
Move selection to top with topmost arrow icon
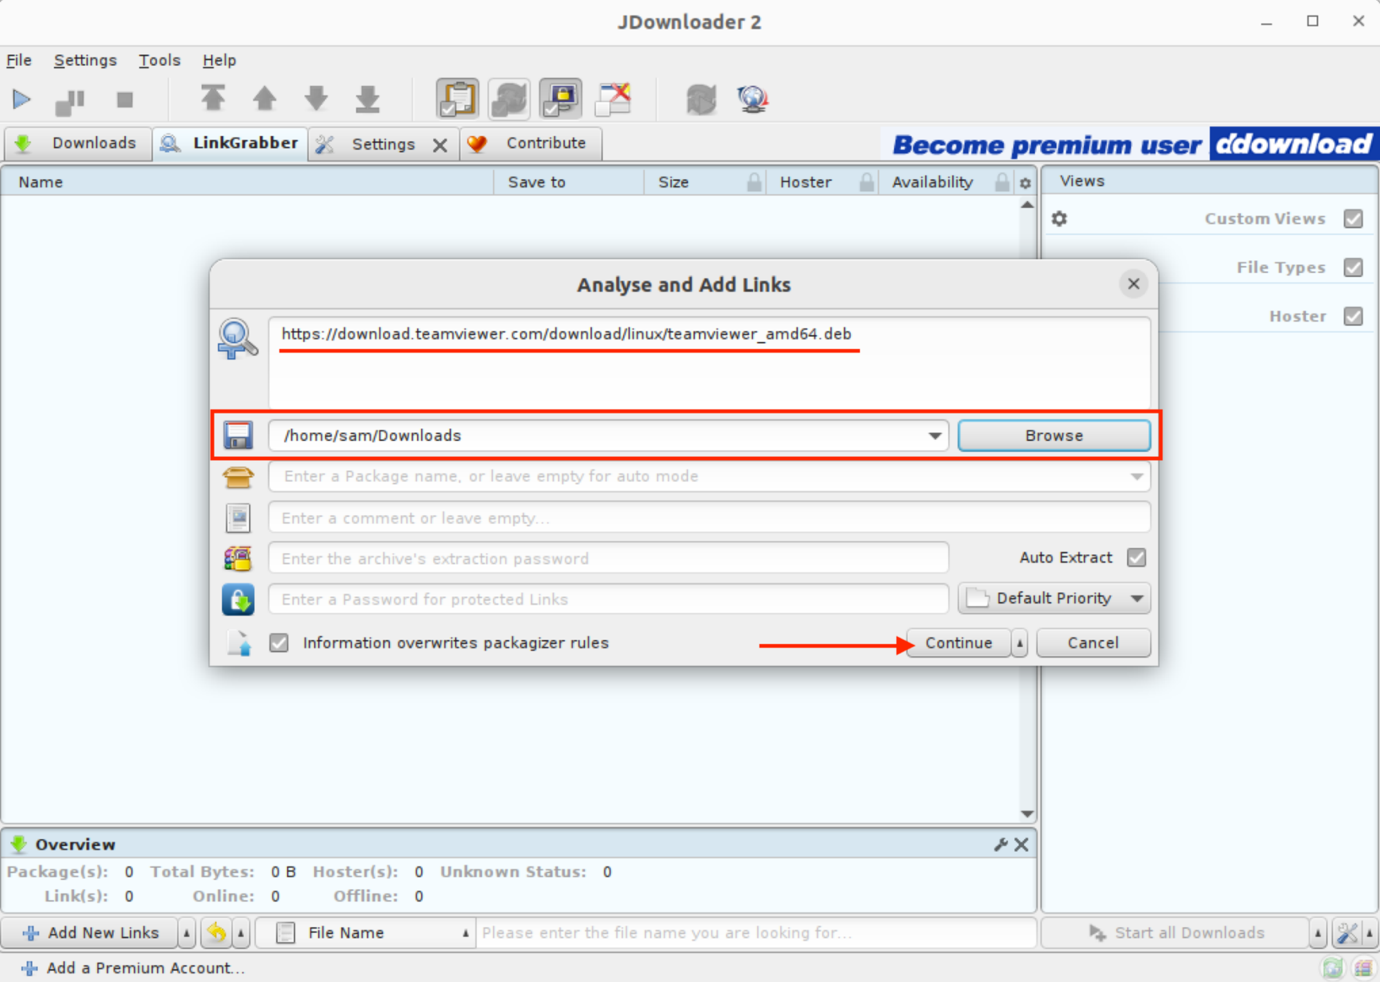tap(213, 99)
